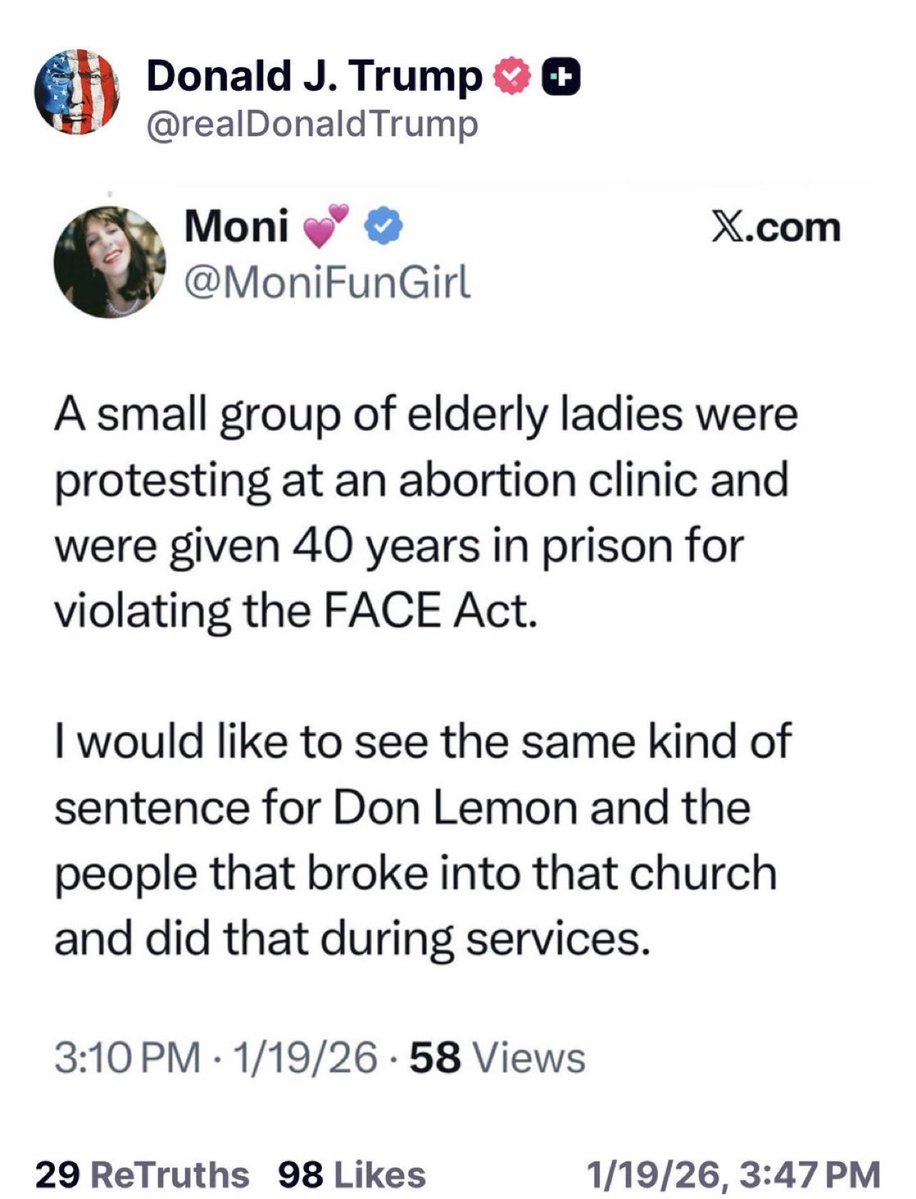The image size is (916, 1199).
Task: Click the 1/19/26, 3:47 PM post timestamp
Action: pos(735,1173)
